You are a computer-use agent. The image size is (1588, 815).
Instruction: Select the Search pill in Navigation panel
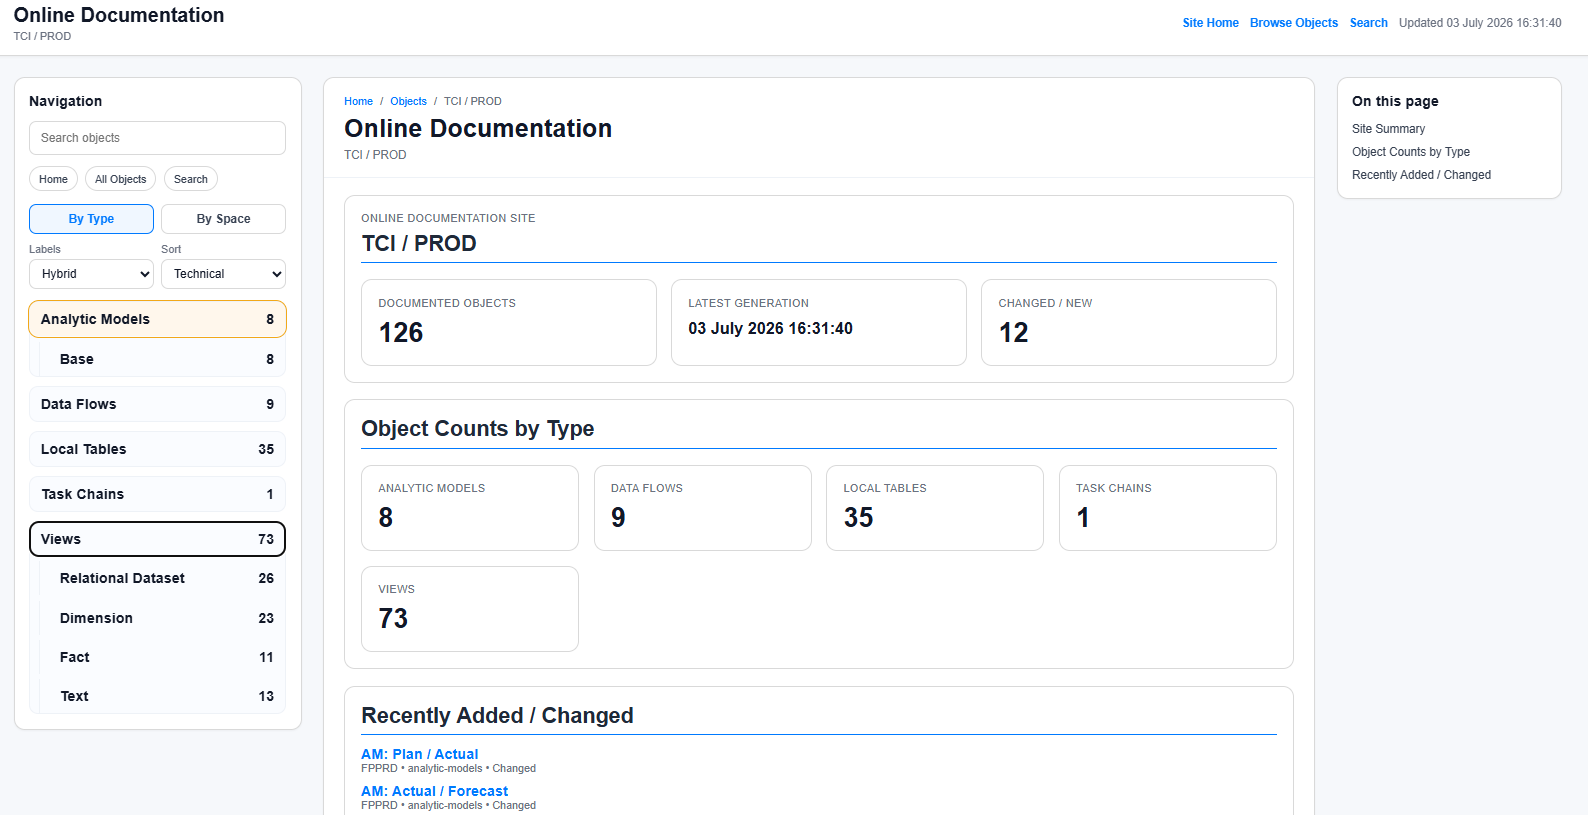tap(190, 179)
